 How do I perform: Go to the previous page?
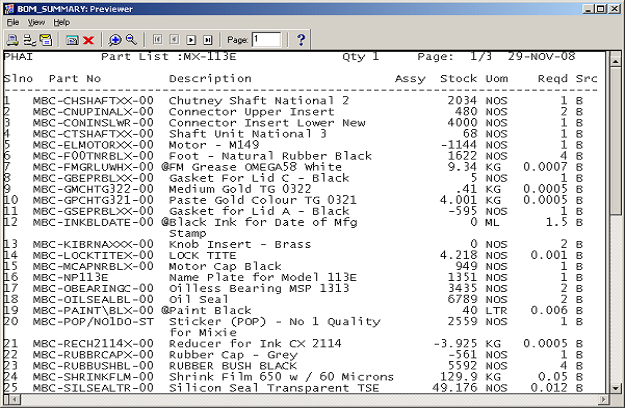point(176,39)
